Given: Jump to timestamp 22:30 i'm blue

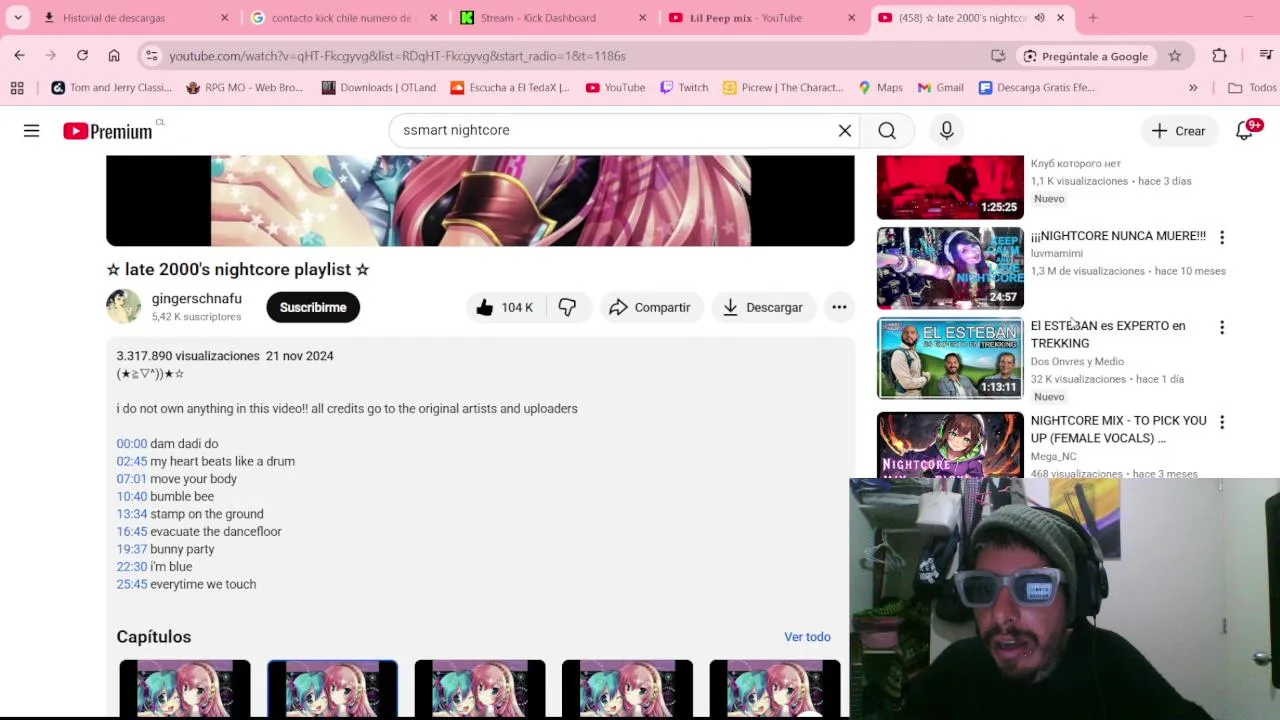Looking at the screenshot, I should (x=131, y=567).
